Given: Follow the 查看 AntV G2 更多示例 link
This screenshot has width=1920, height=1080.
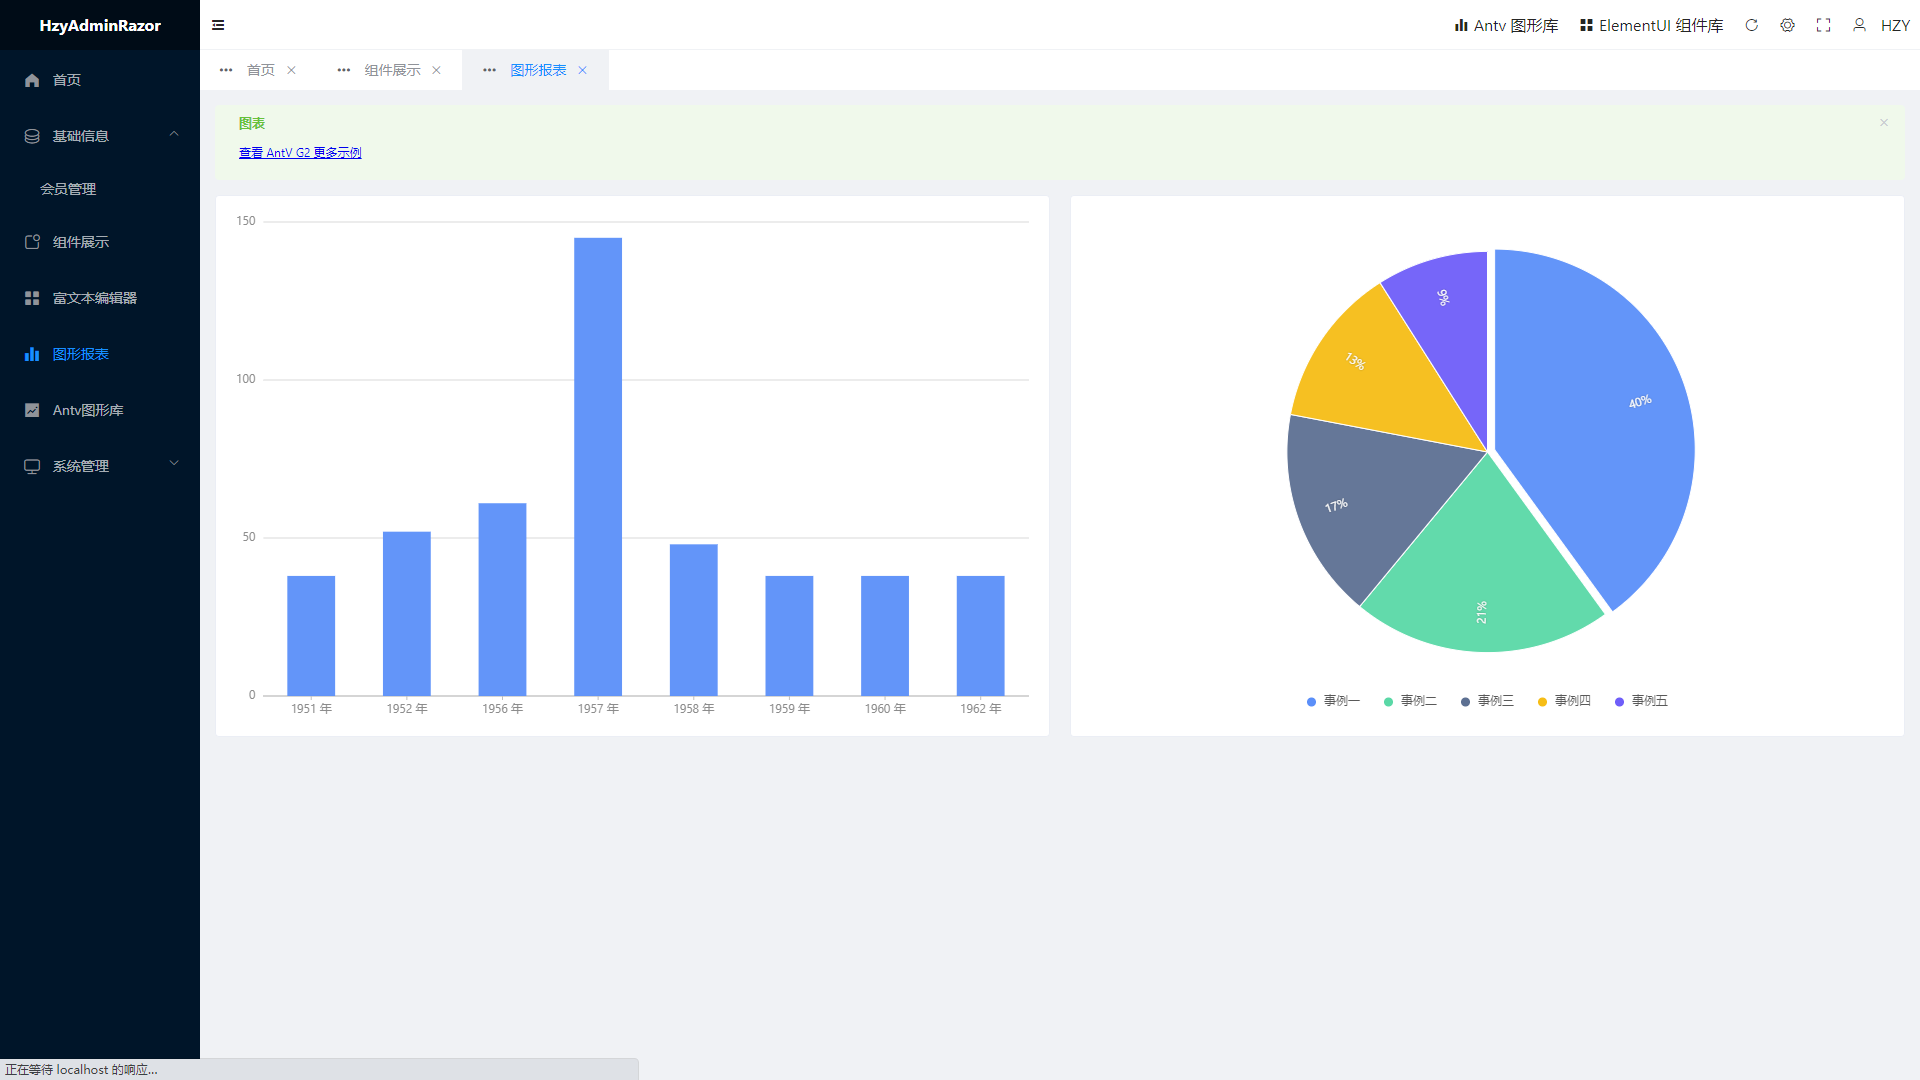Looking at the screenshot, I should coord(300,153).
